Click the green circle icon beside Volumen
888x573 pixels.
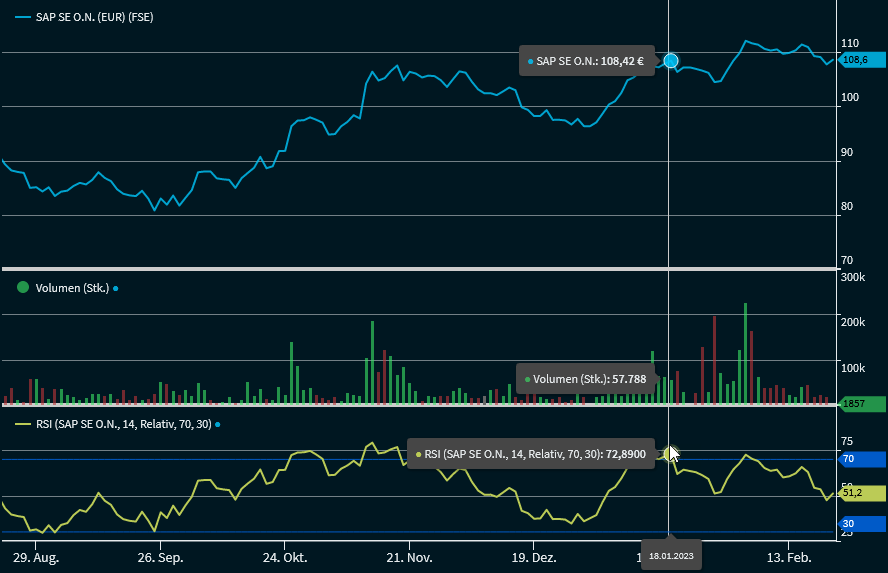(23, 288)
